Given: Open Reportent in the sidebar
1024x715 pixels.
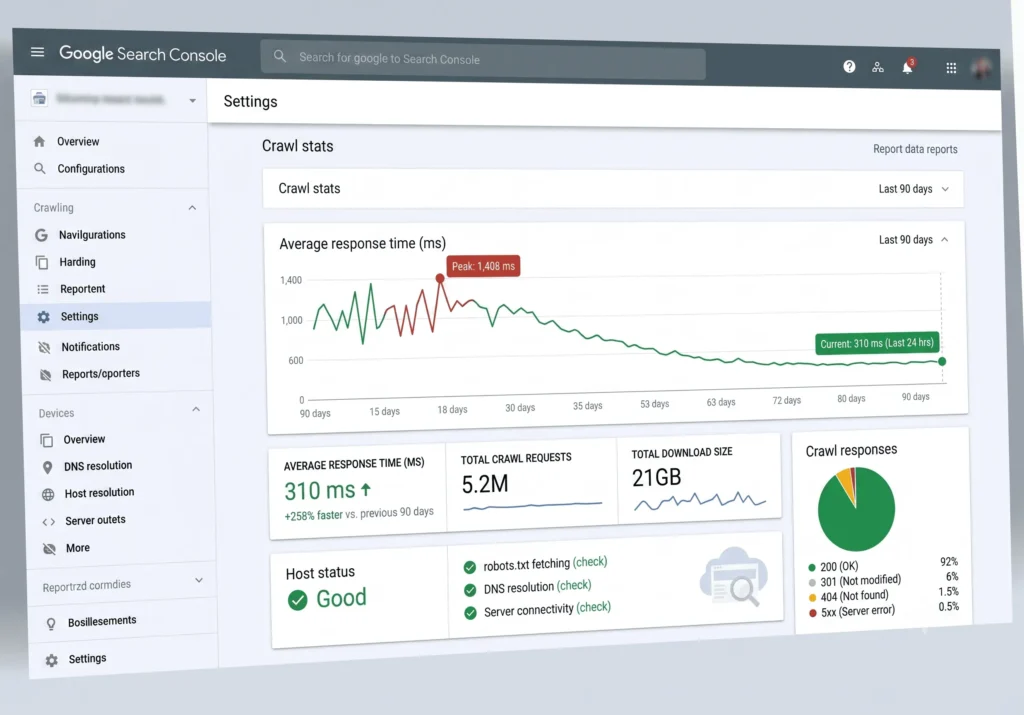Looking at the screenshot, I should tap(82, 289).
